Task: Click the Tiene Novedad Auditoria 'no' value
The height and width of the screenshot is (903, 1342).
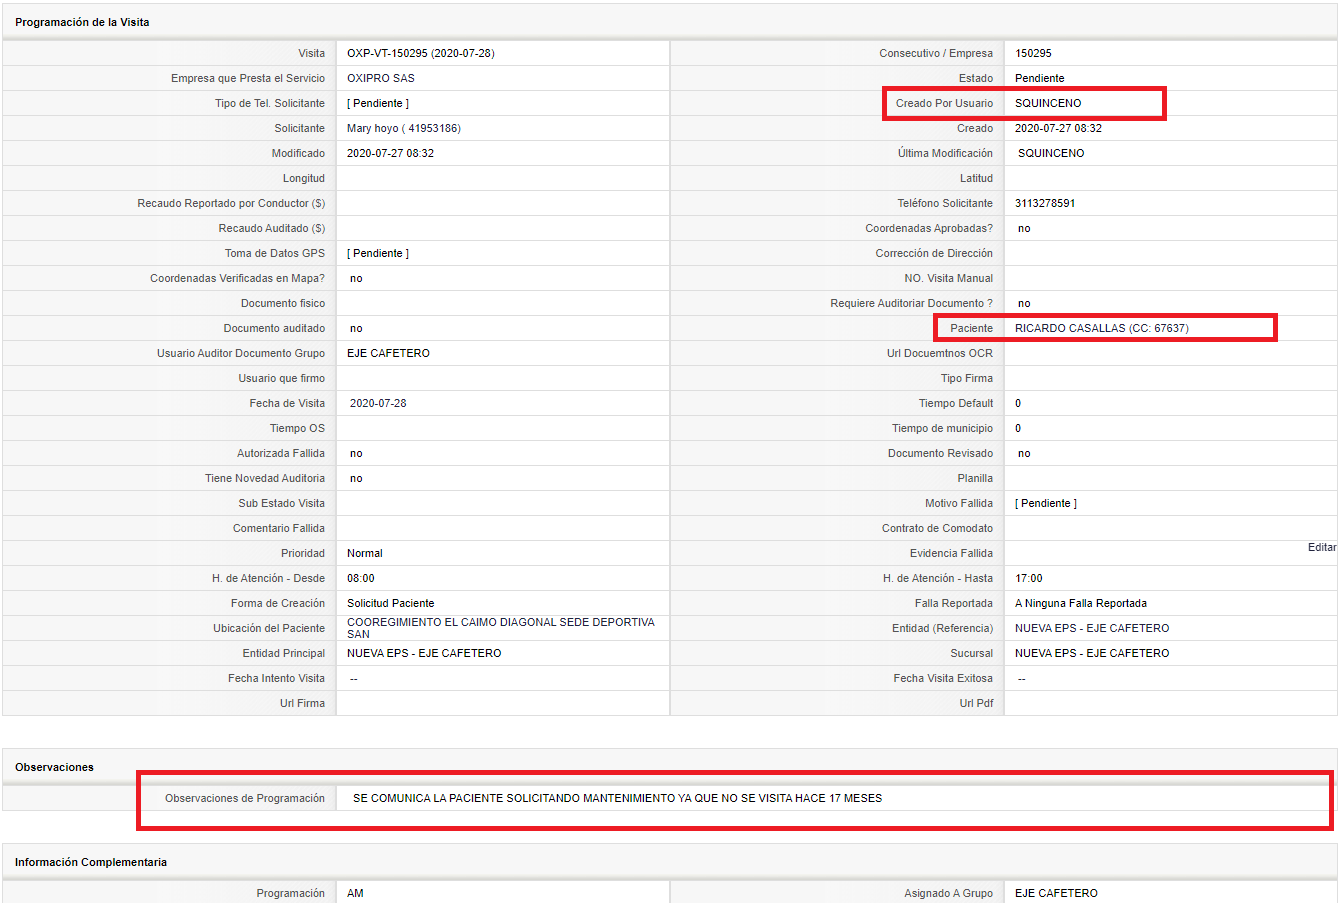Action: [x=356, y=478]
